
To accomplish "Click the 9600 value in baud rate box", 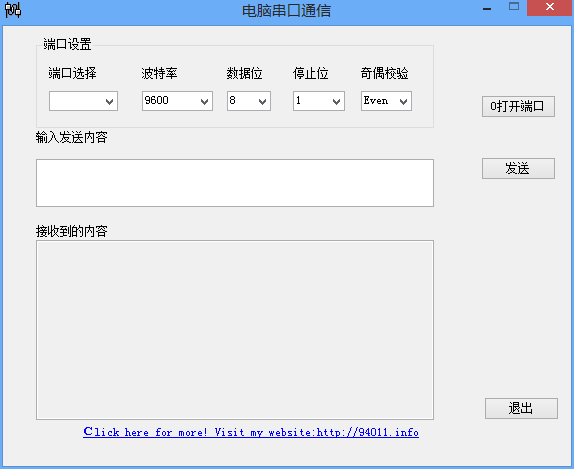I will click(157, 100).
